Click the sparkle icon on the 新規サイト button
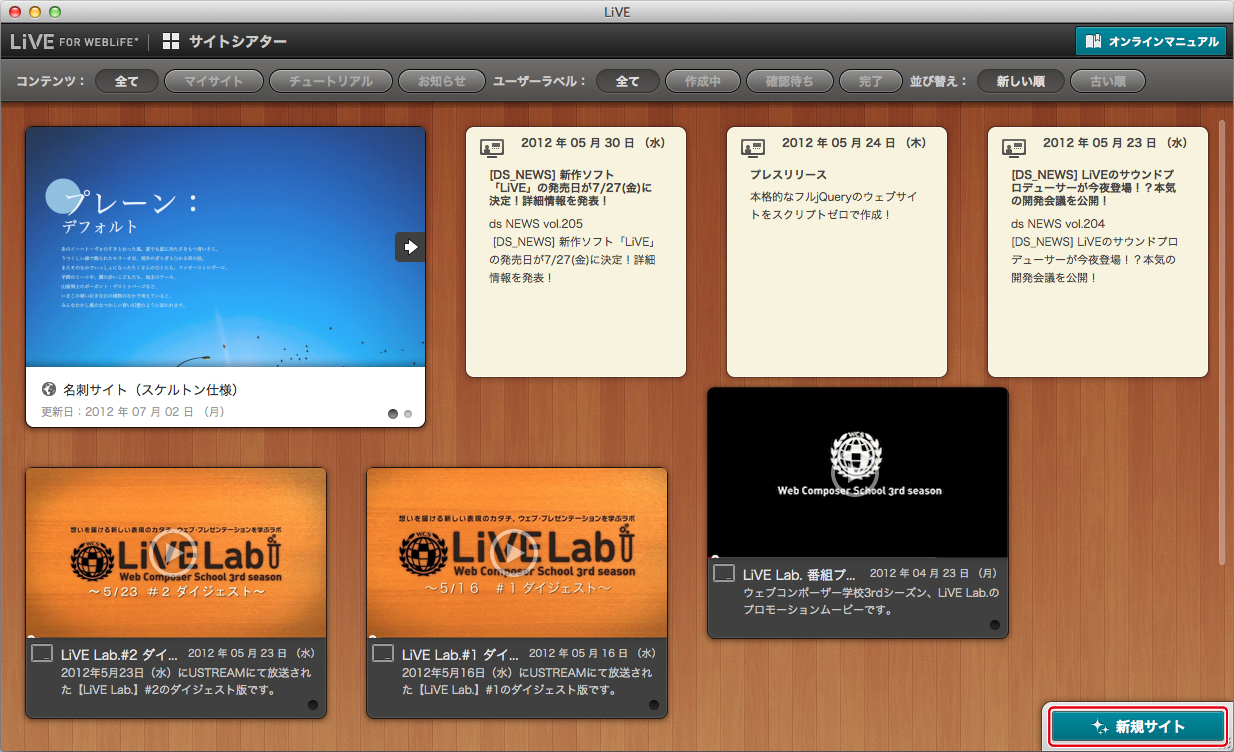Viewport: 1234px width, 752px height. tap(1100, 727)
